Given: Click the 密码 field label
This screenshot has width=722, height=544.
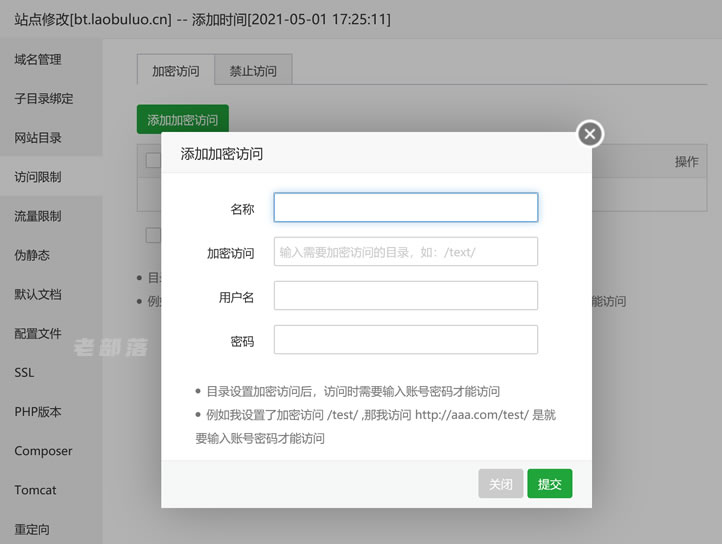Looking at the screenshot, I should (x=242, y=342).
